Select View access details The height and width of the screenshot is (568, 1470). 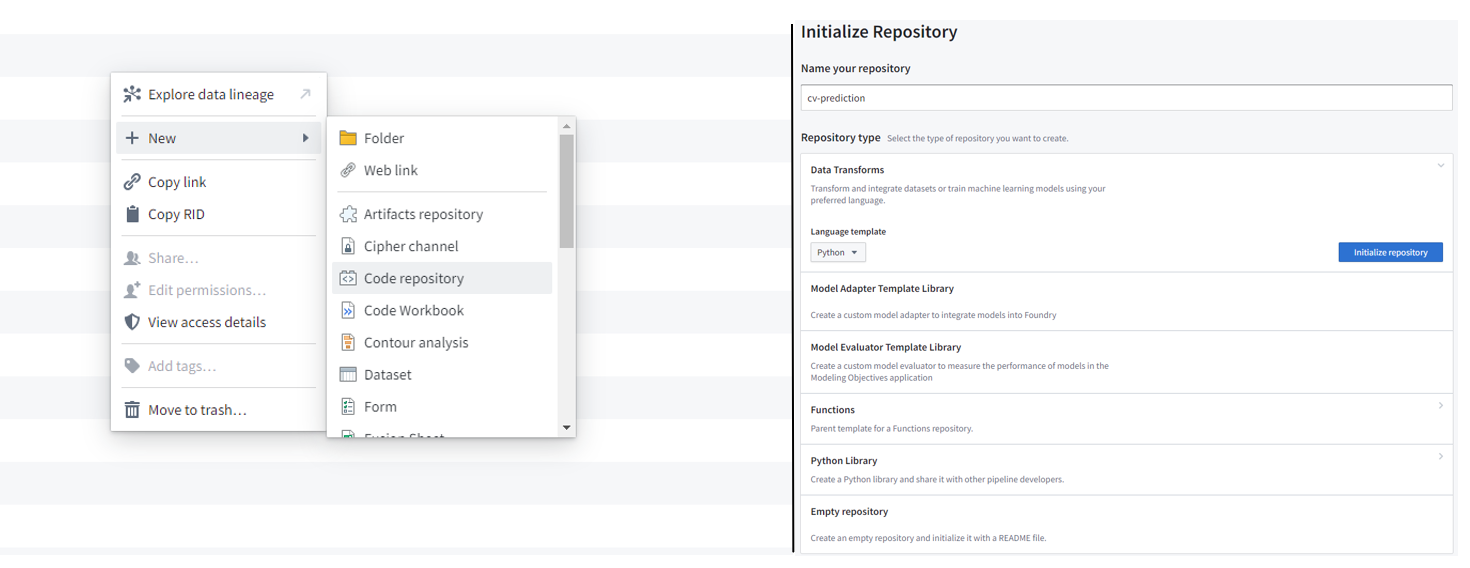pos(218,322)
